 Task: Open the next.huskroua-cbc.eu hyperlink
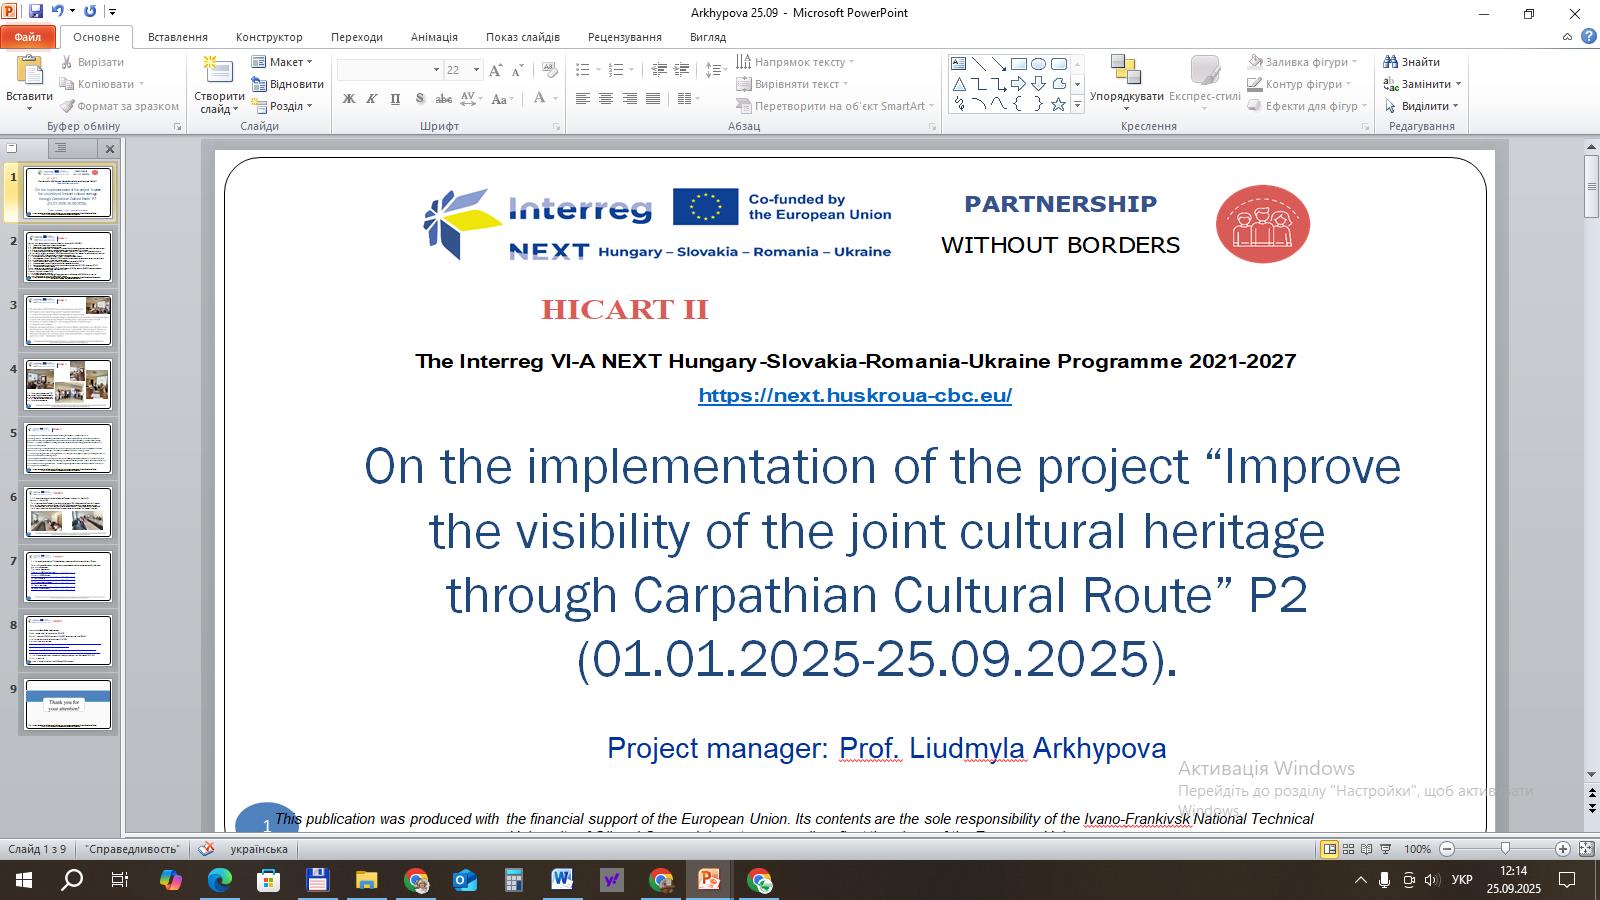[855, 395]
